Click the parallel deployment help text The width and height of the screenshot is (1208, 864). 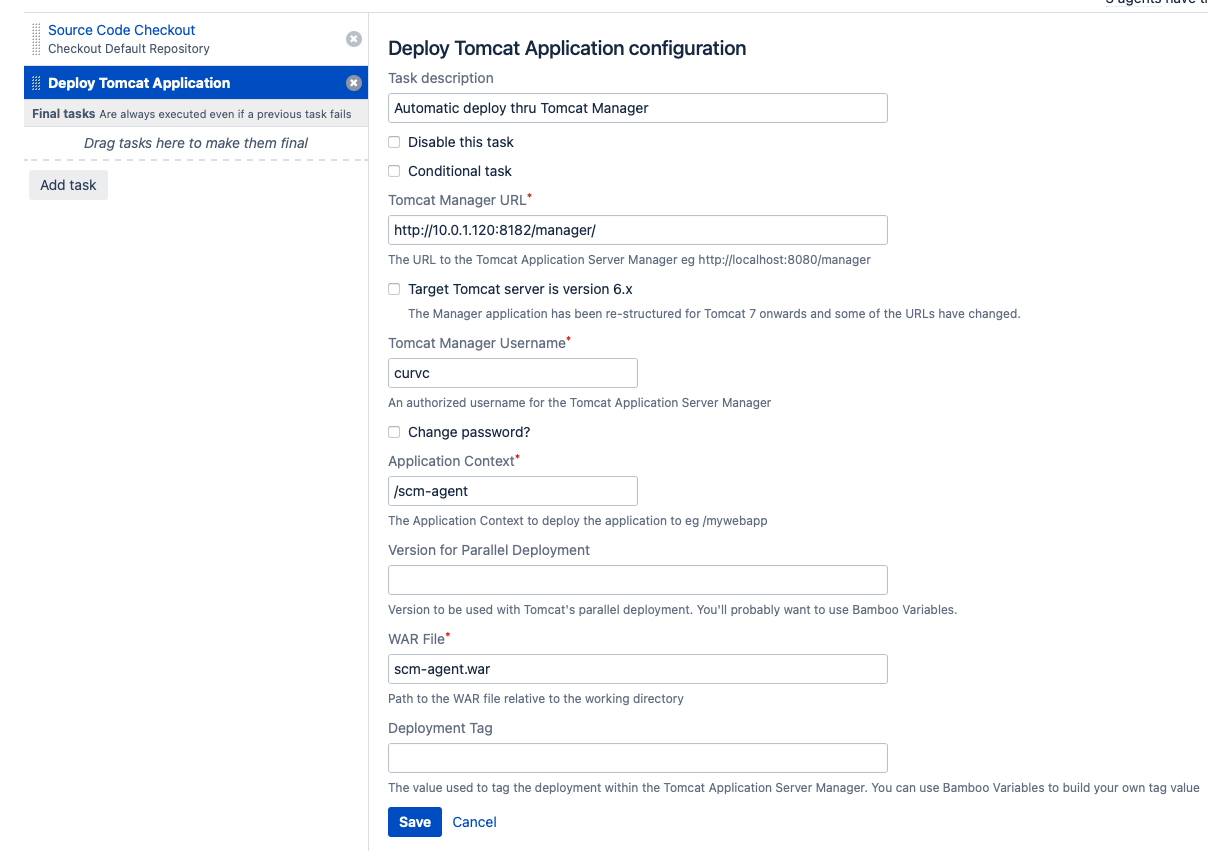pos(673,610)
